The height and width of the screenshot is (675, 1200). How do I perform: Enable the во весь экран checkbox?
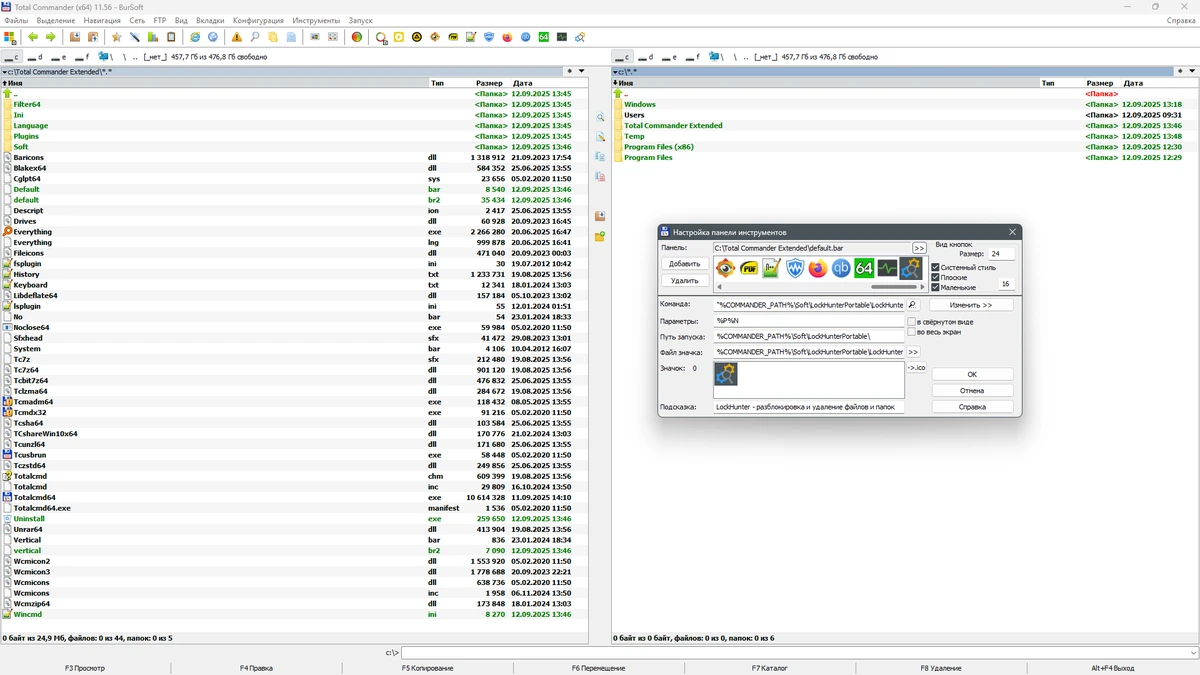(912, 332)
